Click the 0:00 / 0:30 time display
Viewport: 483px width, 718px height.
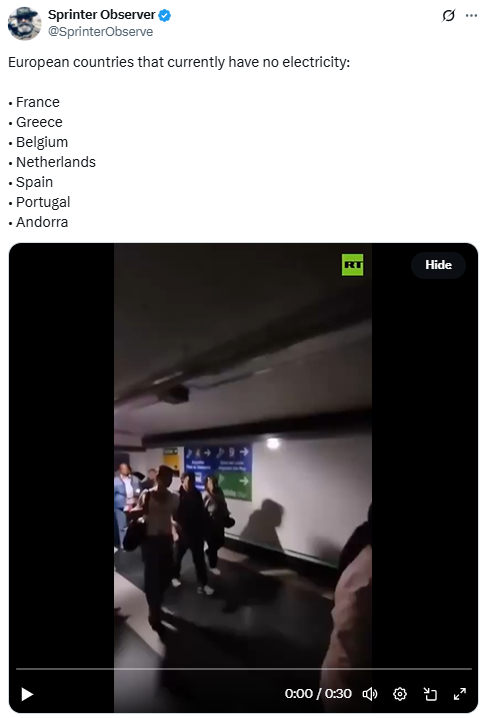[318, 694]
